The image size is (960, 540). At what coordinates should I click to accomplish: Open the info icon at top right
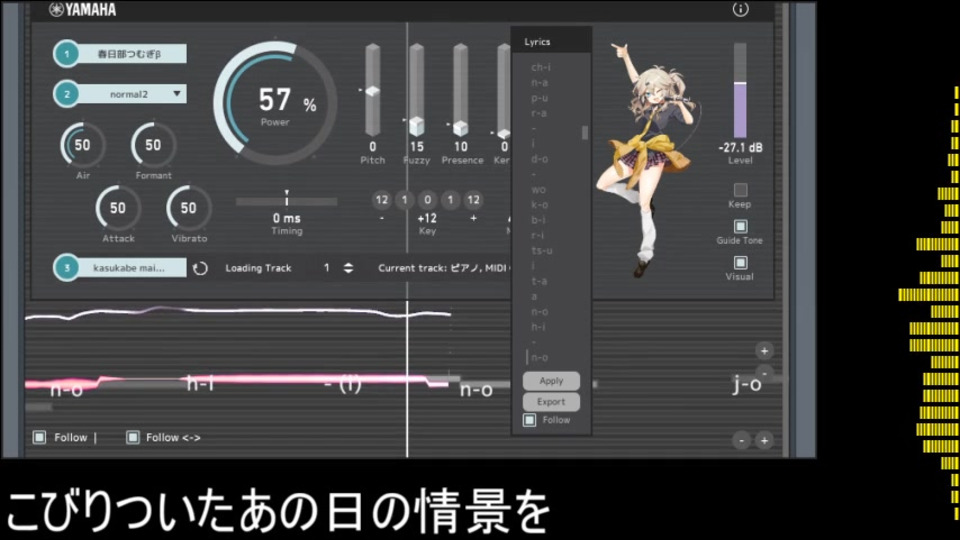(x=740, y=9)
